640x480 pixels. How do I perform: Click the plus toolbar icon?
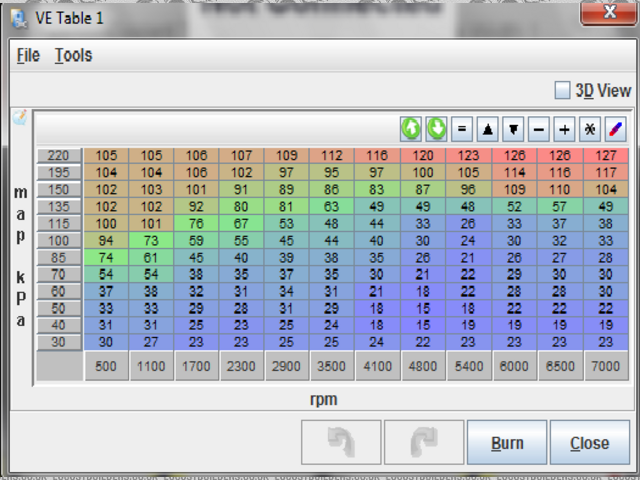pos(564,129)
